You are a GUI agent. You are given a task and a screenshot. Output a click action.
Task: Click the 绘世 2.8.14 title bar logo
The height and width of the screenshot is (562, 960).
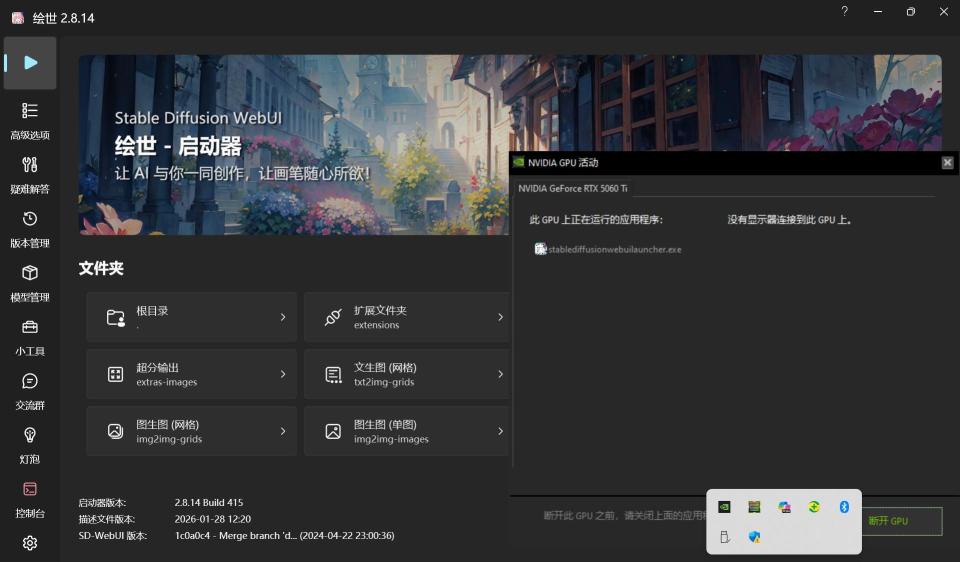point(18,18)
